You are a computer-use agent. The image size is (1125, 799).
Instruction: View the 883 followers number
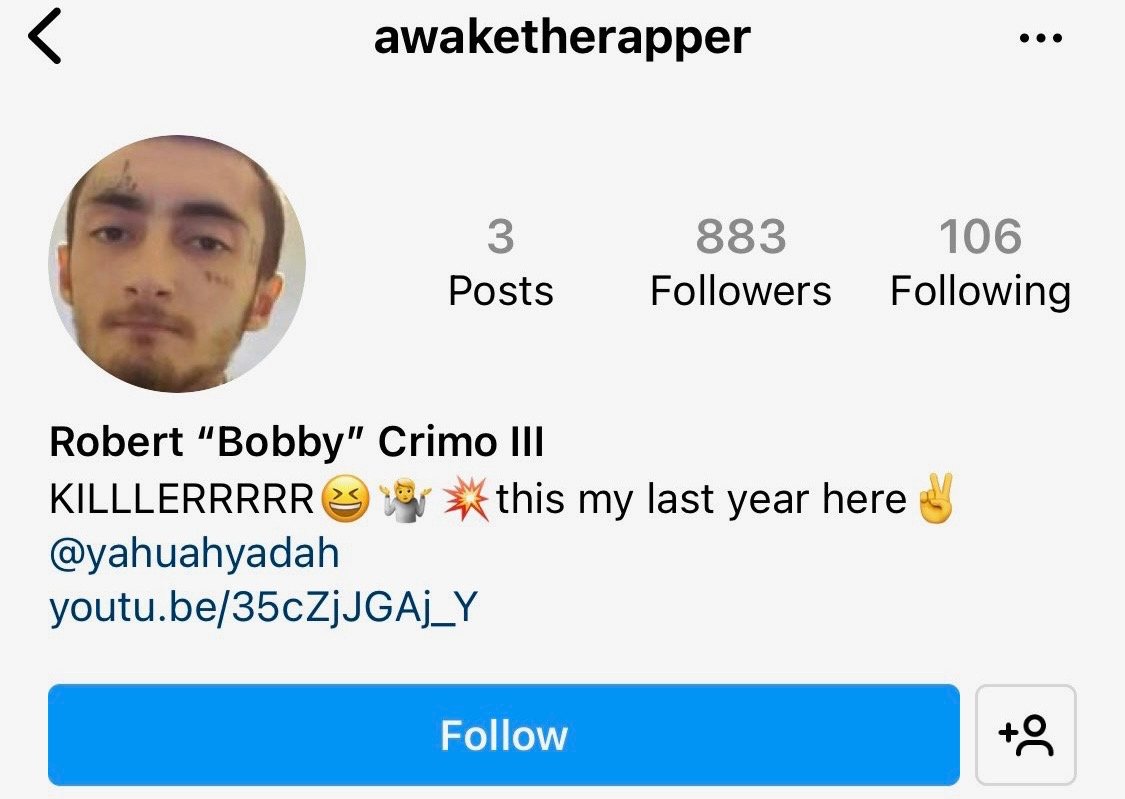tap(740, 236)
